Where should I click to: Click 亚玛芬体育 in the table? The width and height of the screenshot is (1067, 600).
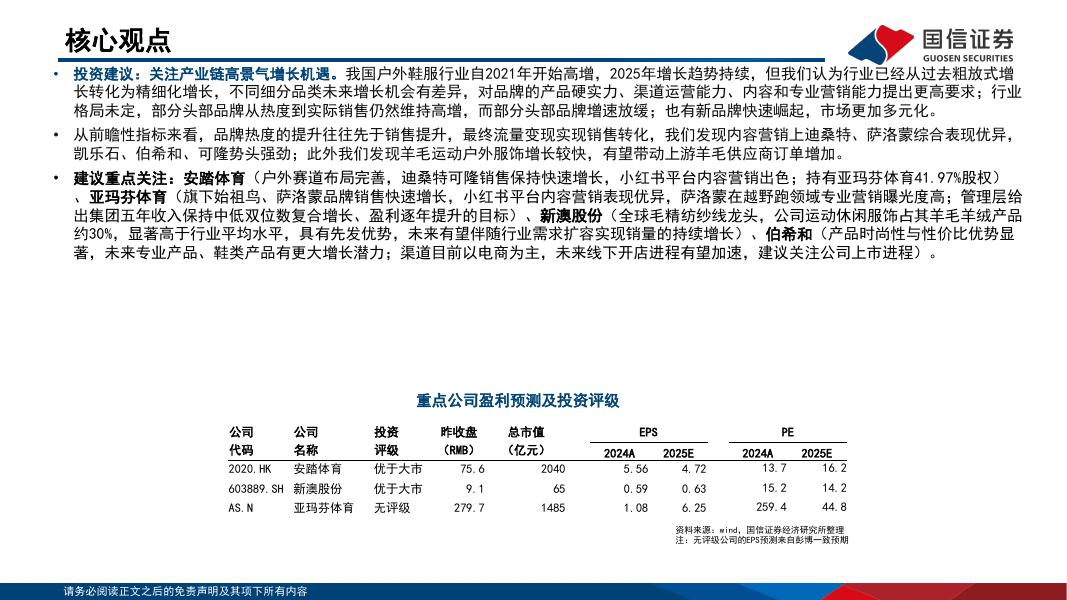[324, 508]
